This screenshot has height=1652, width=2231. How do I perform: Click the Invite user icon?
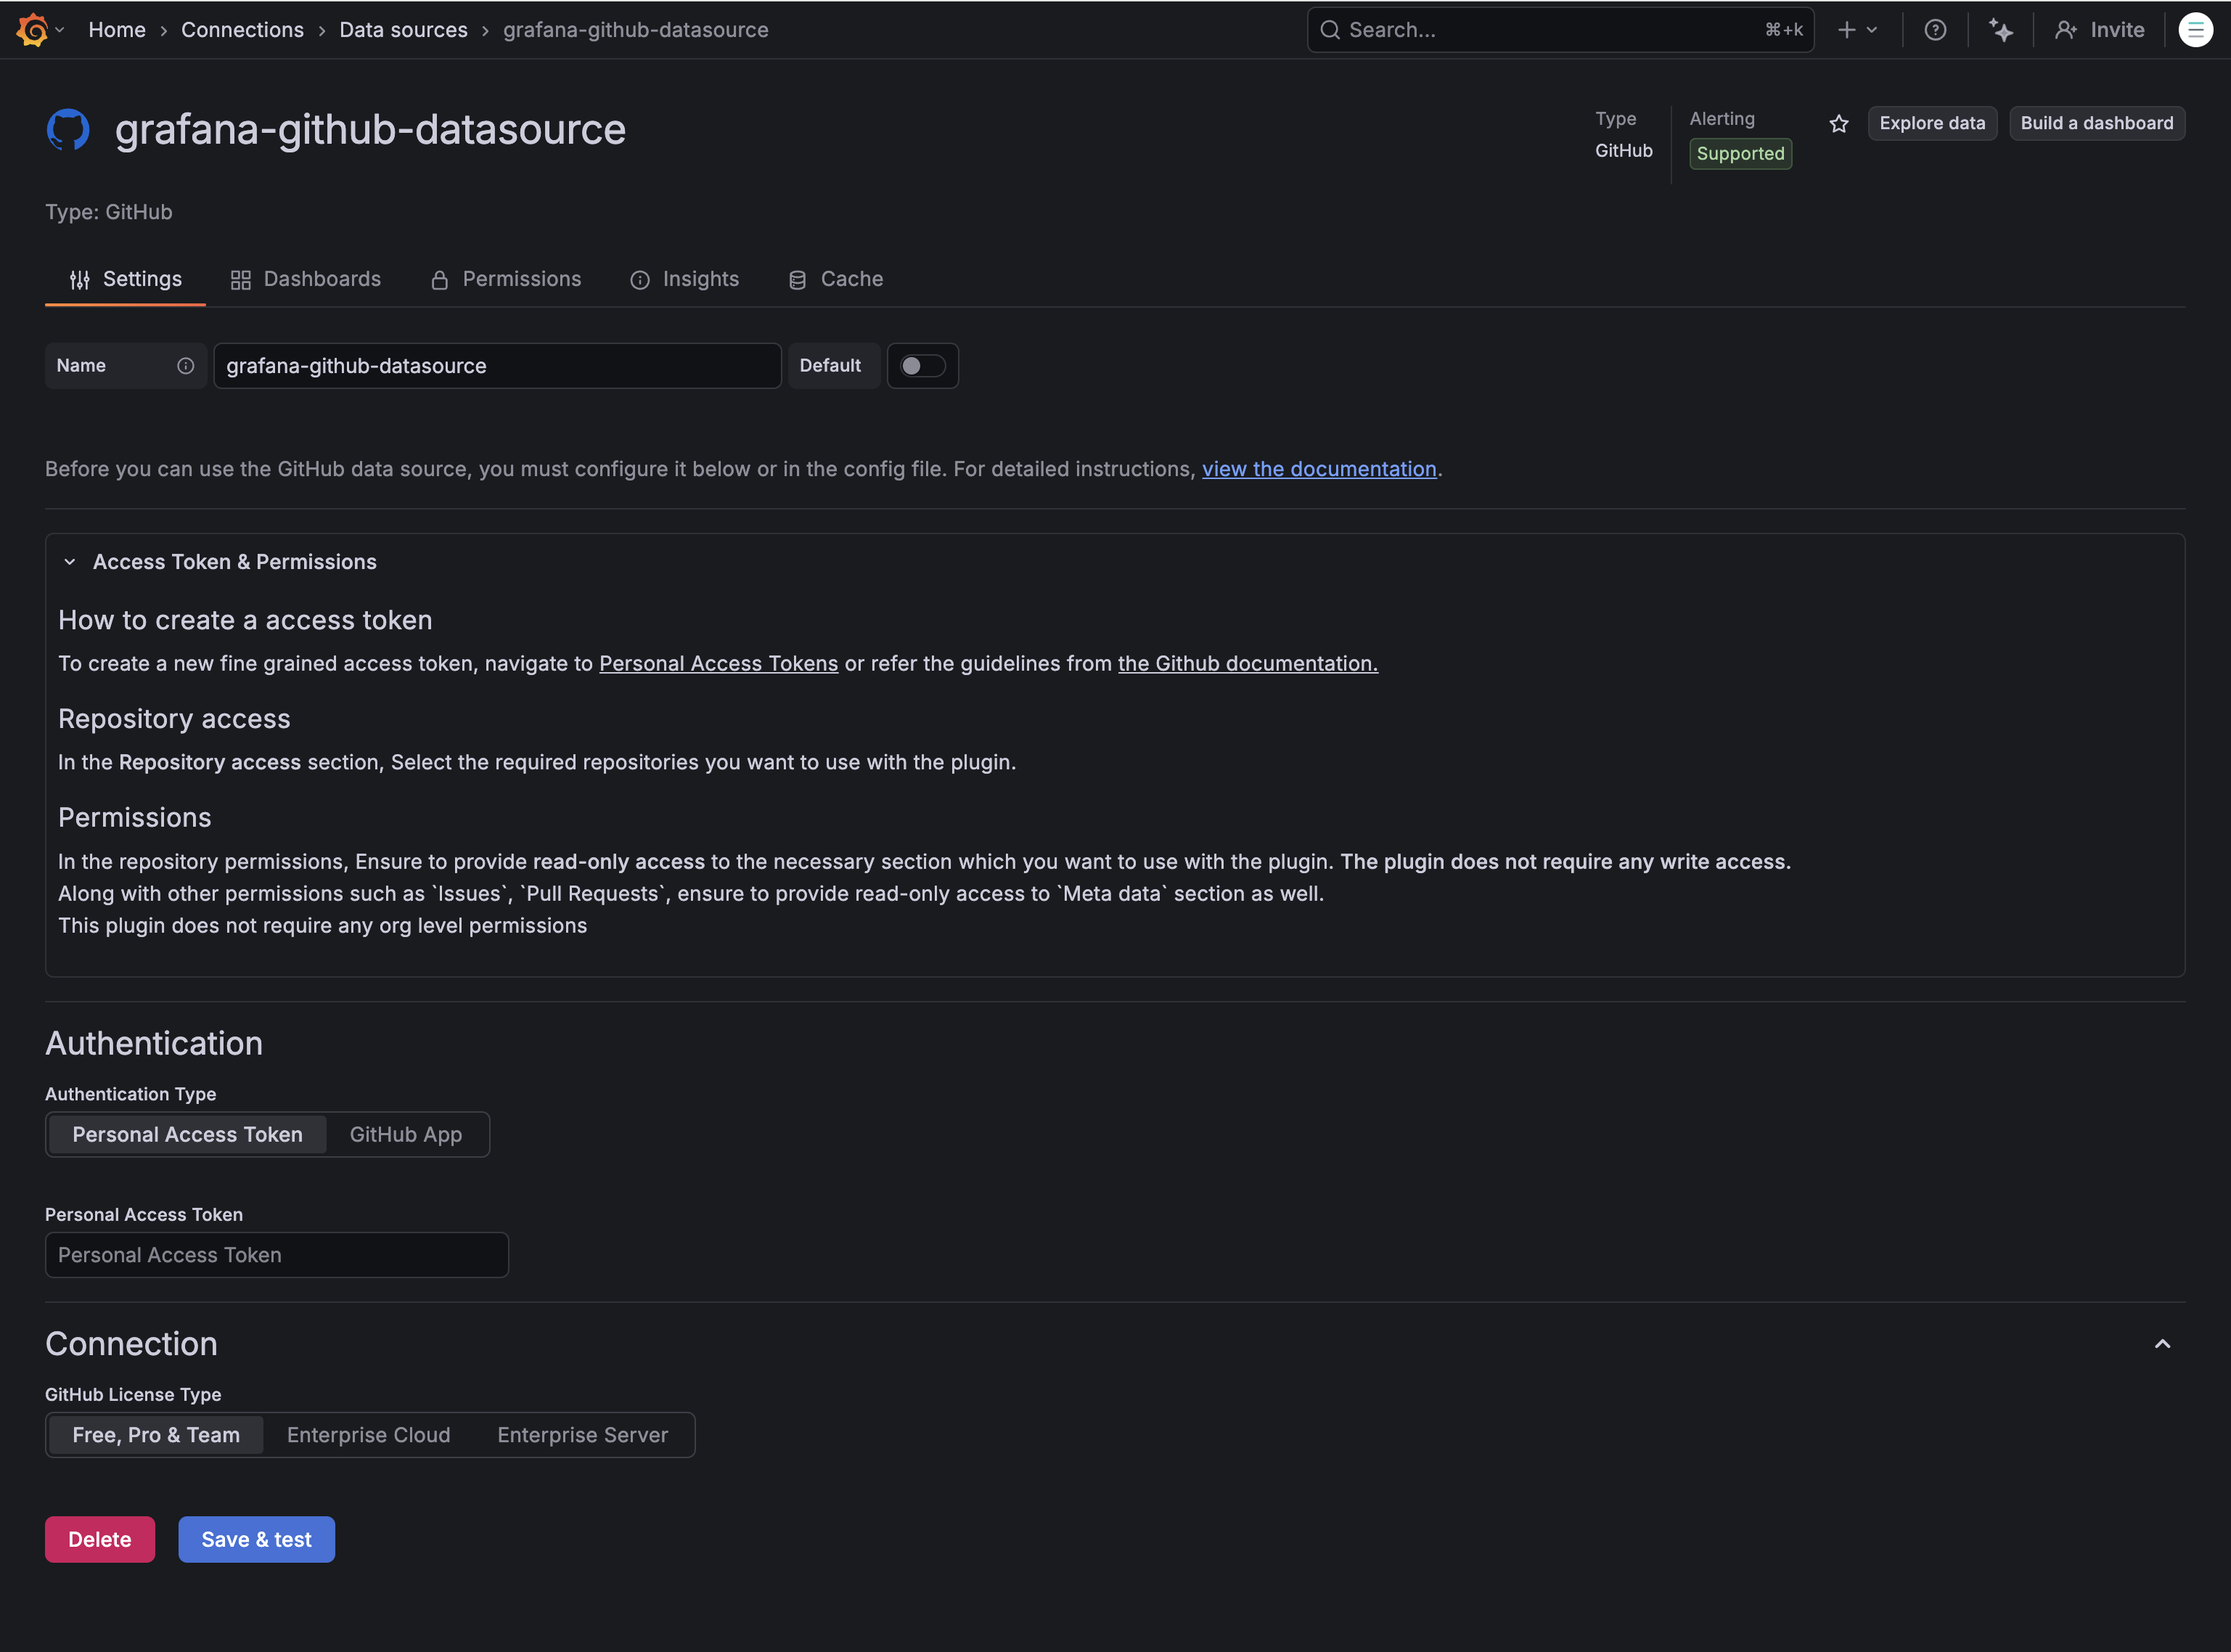(2066, 30)
